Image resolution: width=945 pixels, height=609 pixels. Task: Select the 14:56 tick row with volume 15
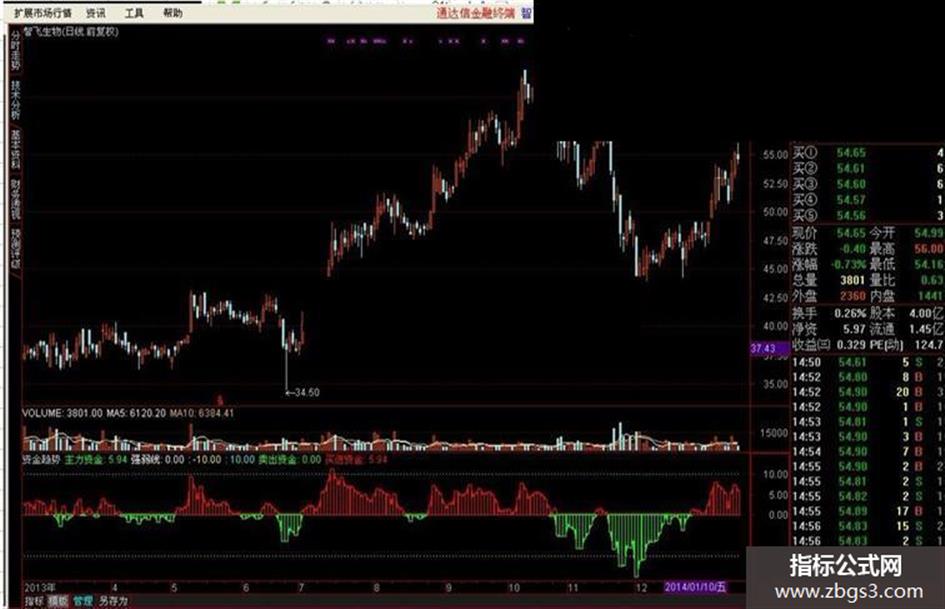pyautogui.click(x=868, y=526)
